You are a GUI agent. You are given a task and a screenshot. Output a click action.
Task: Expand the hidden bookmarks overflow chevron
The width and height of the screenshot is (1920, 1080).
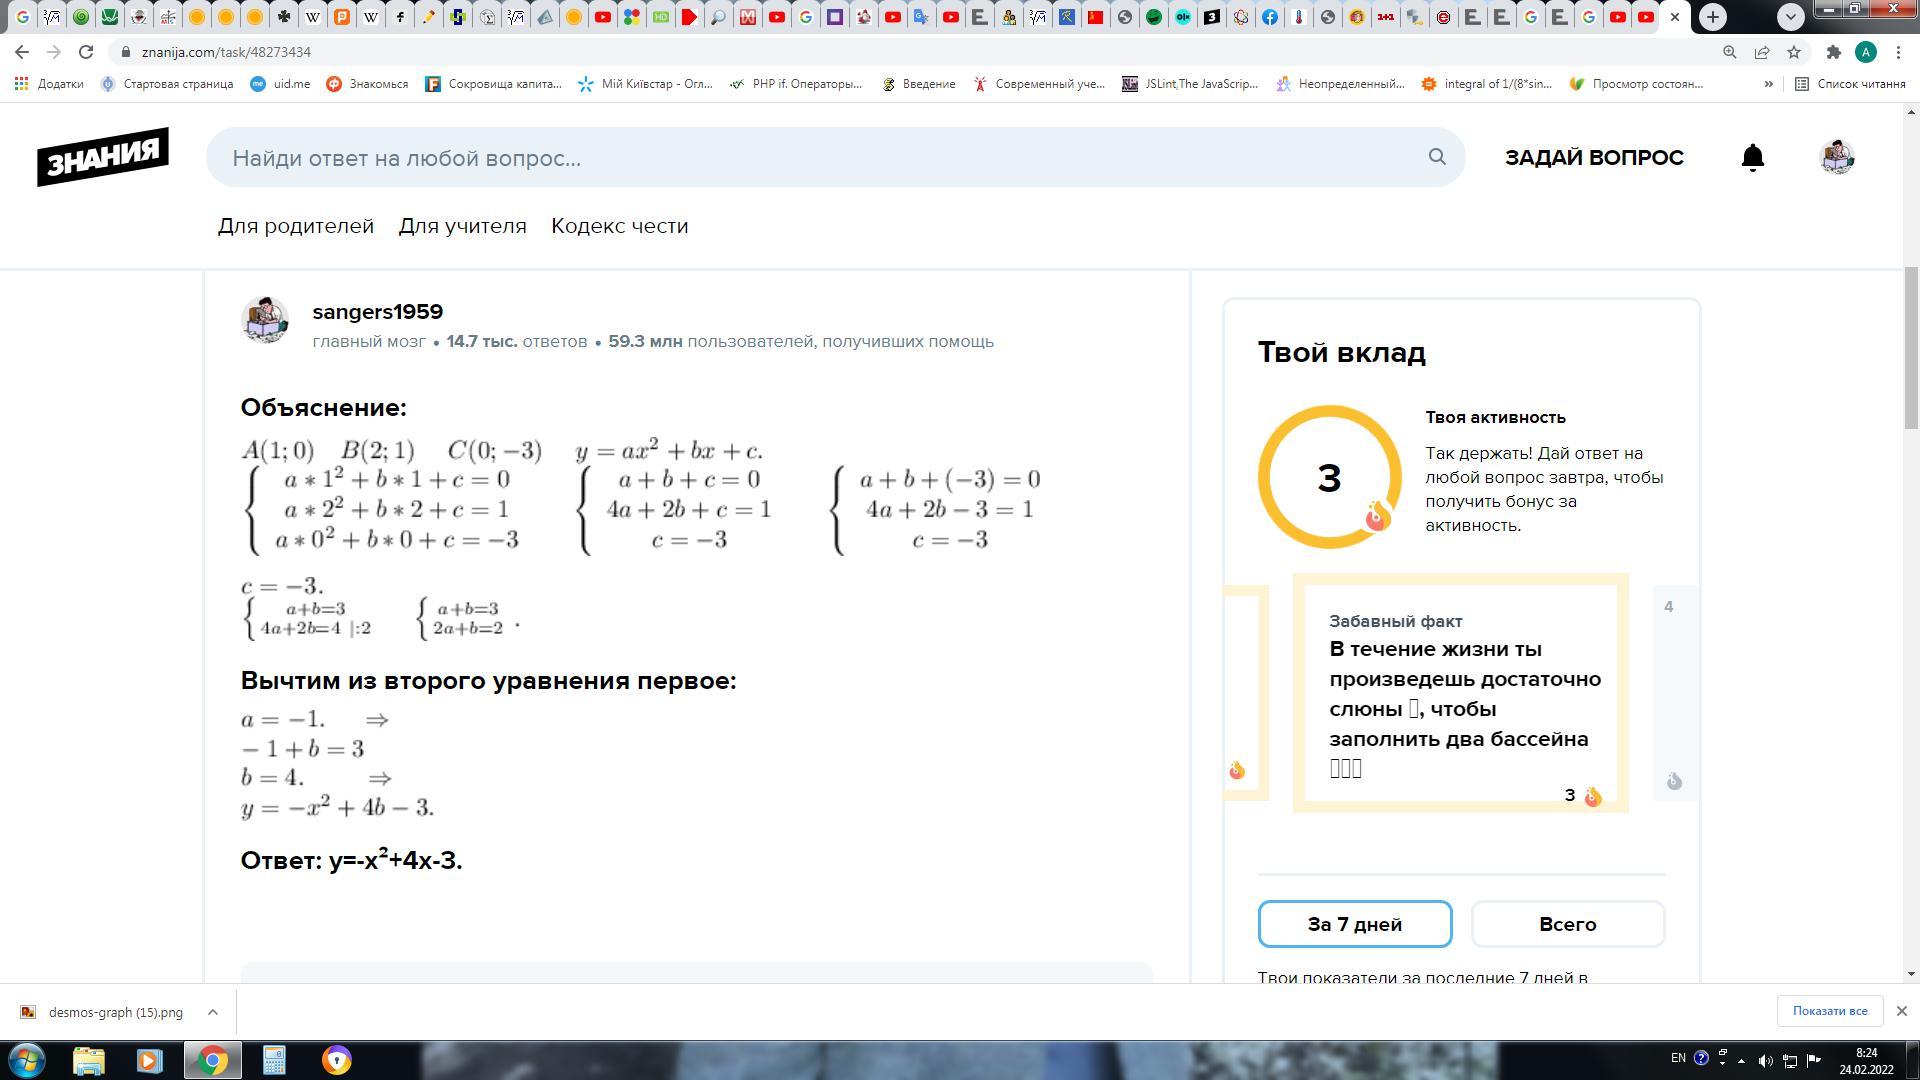tap(1768, 84)
